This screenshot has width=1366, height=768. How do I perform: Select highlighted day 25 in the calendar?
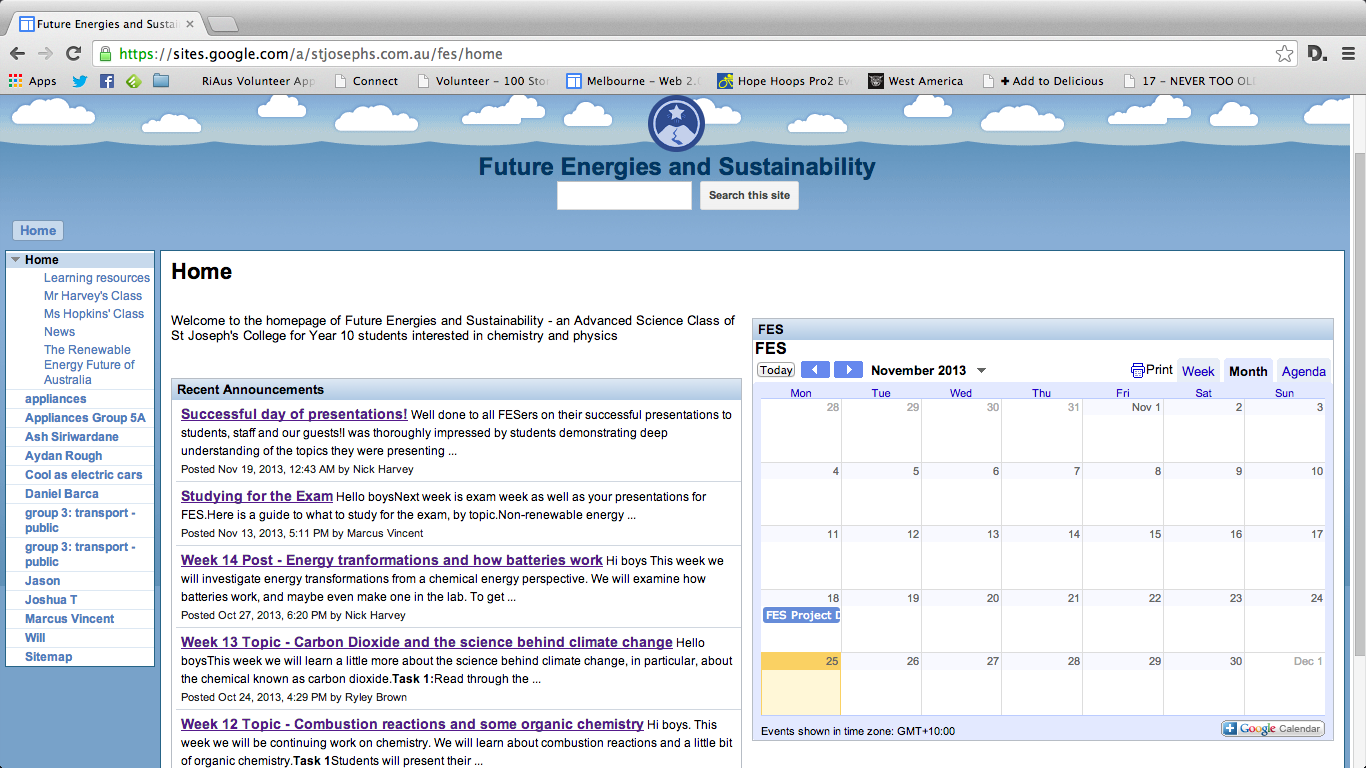click(801, 684)
